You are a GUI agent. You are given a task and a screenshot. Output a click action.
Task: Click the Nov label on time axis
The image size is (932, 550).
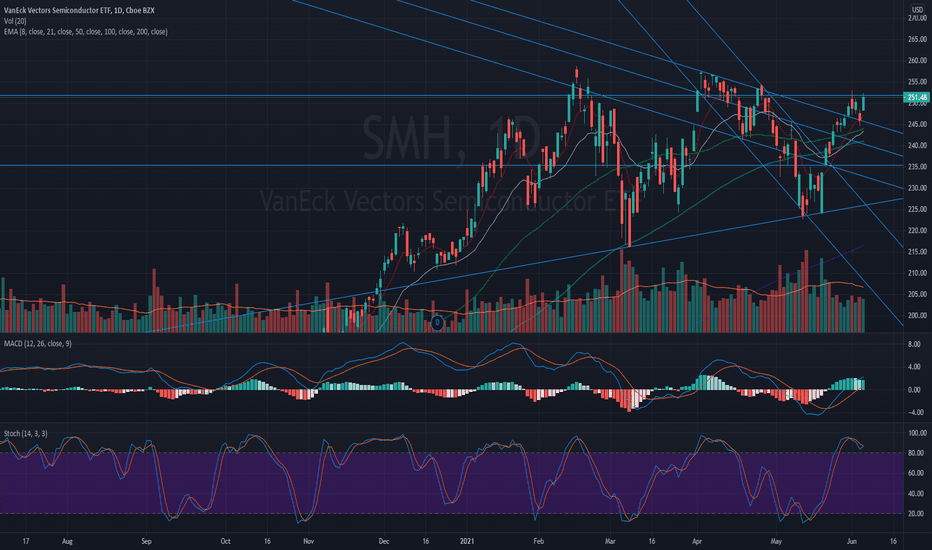(x=308, y=542)
